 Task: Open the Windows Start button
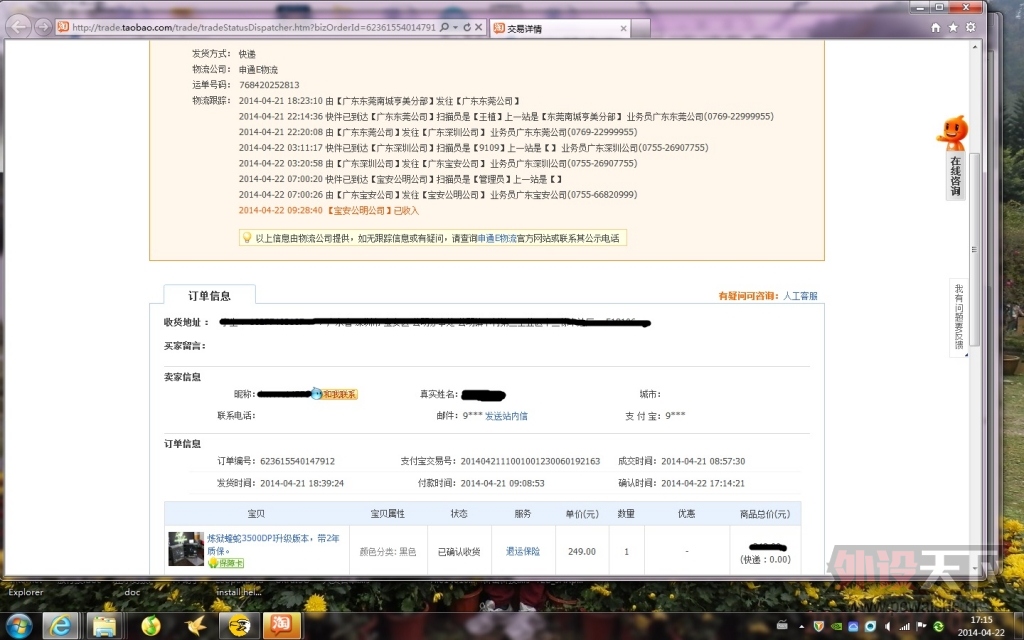tap(18, 626)
